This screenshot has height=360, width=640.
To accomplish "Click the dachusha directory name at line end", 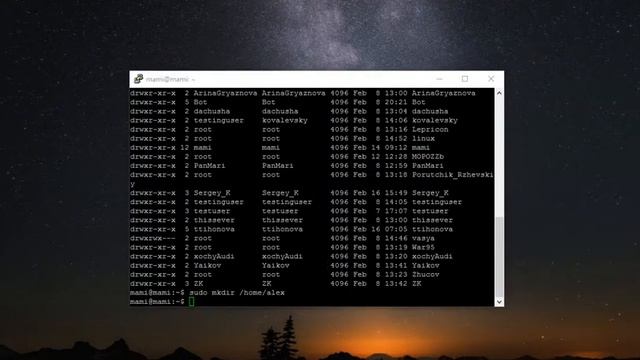I will [x=430, y=111].
